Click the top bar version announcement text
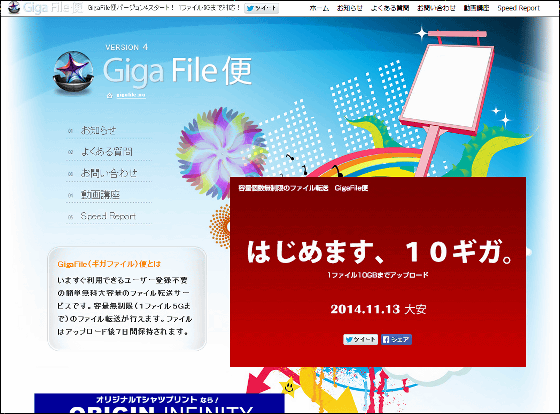 (164, 8)
